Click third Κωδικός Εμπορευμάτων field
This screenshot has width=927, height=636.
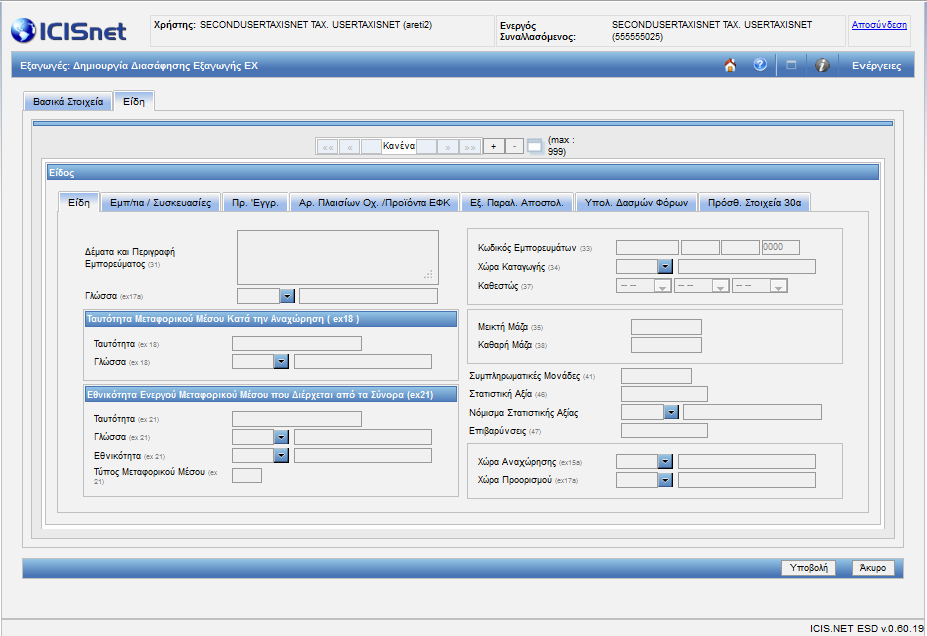click(740, 247)
